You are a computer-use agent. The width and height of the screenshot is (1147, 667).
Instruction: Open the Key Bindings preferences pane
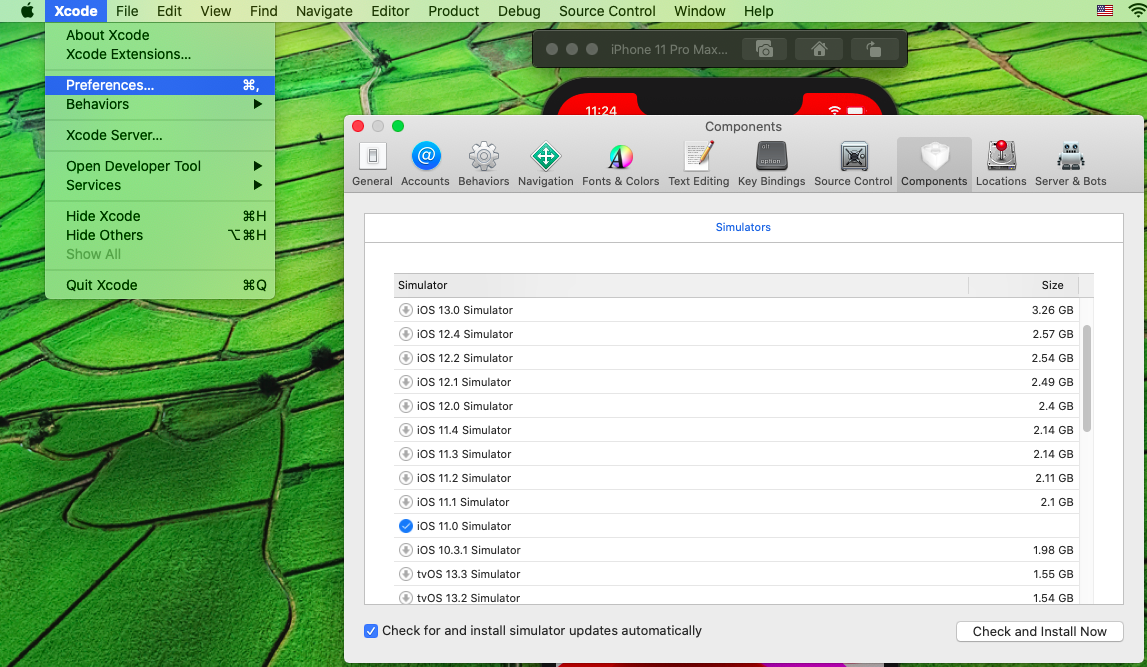771,164
